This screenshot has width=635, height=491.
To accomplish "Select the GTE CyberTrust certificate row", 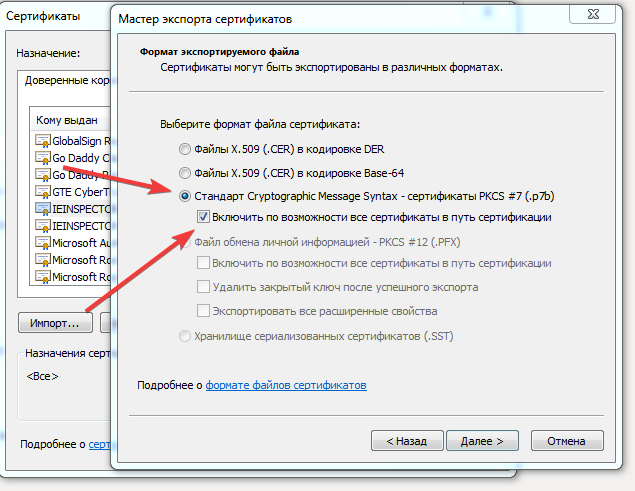I will 72,192.
